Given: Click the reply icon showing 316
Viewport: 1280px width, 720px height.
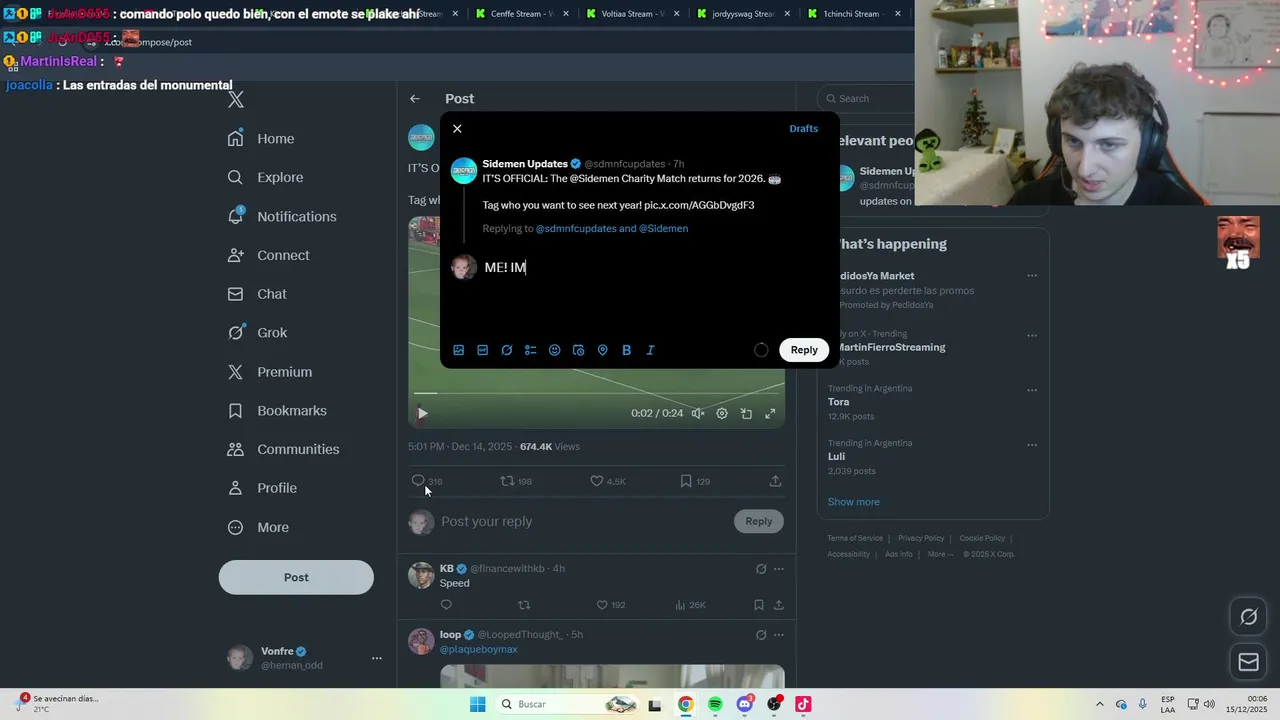Looking at the screenshot, I should (x=418, y=481).
